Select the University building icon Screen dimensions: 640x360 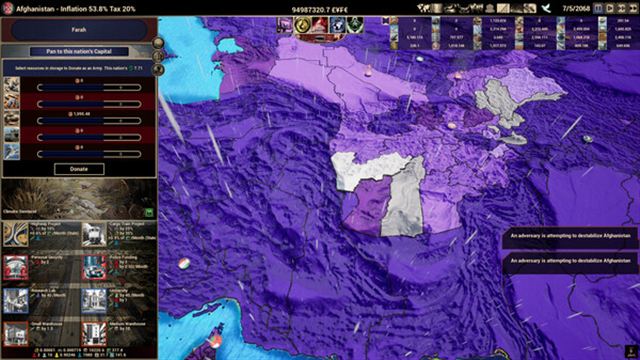click(94, 301)
